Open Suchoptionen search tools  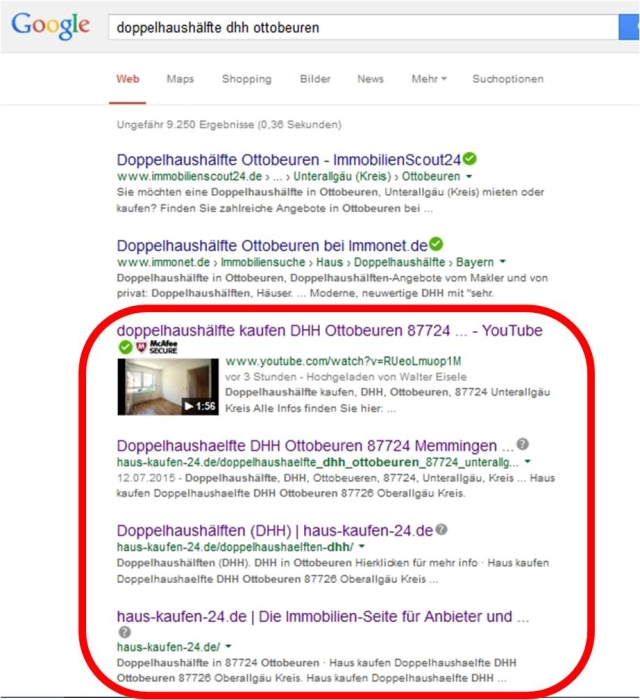tap(508, 79)
